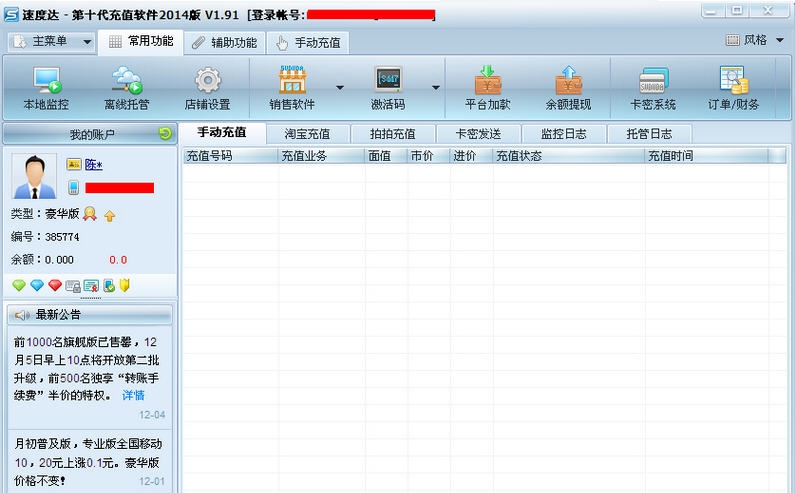Screen dimensions: 795x493
Task: Click the yellow shield icon
Action: (125, 286)
